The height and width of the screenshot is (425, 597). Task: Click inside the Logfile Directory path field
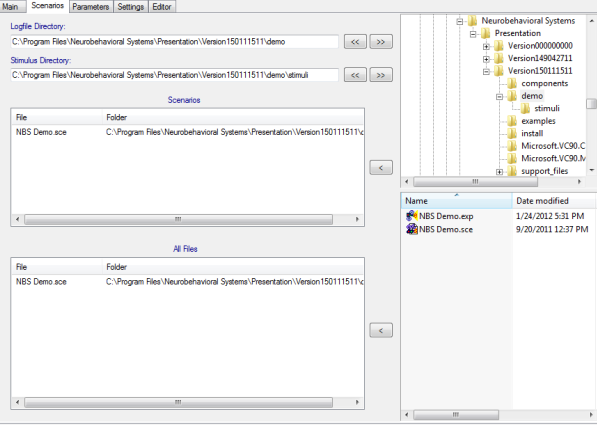point(174,42)
